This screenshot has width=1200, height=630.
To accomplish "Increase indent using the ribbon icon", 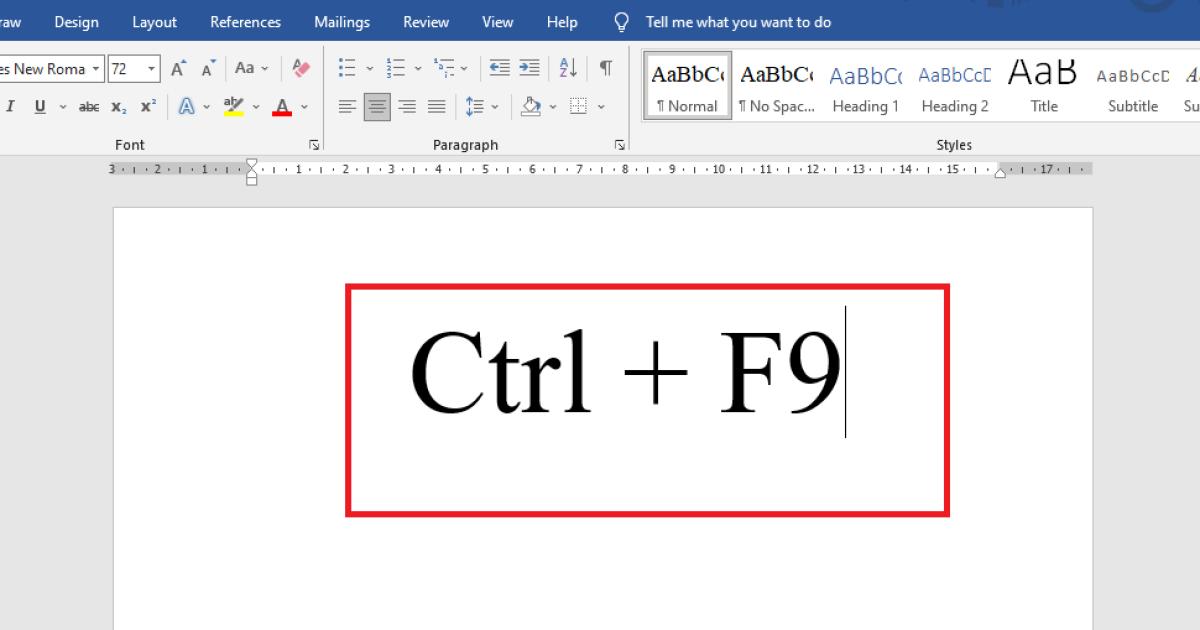I will coord(529,68).
